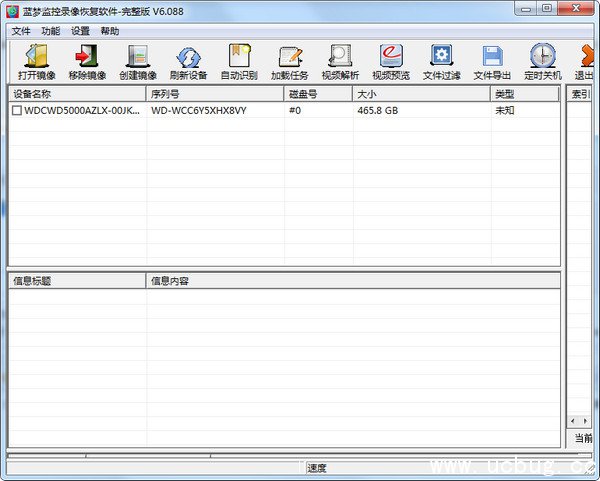The height and width of the screenshot is (481, 600).
Task: Click the 加载任务 (Load Task) icon
Action: (290, 59)
